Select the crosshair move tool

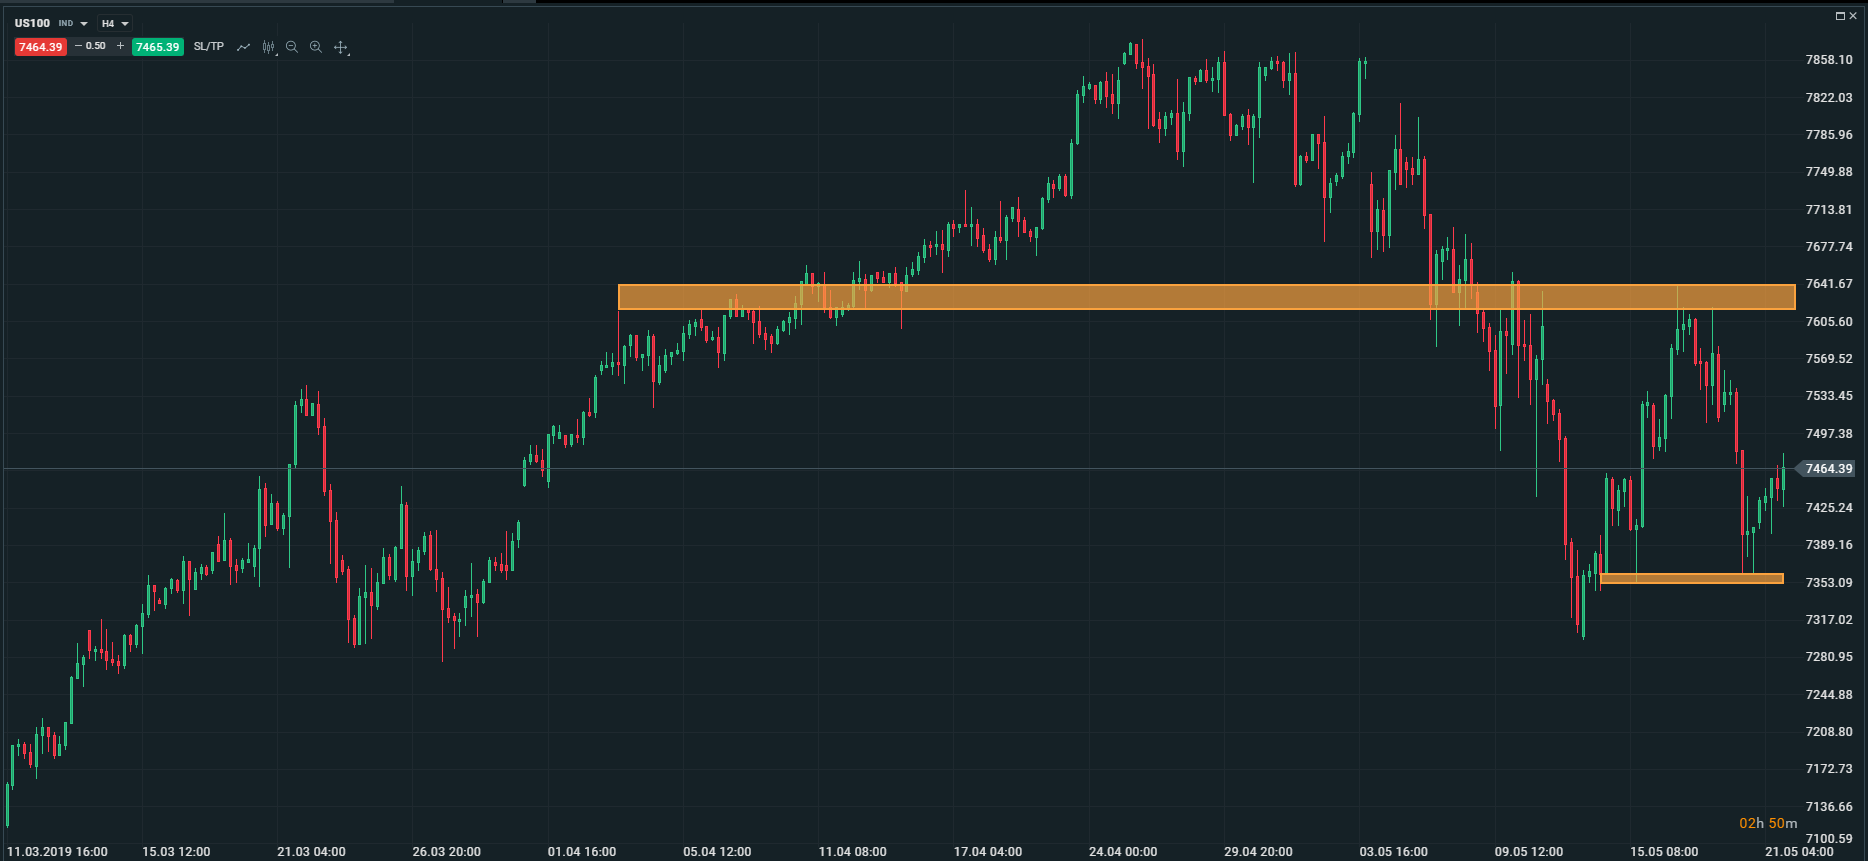pyautogui.click(x=341, y=47)
